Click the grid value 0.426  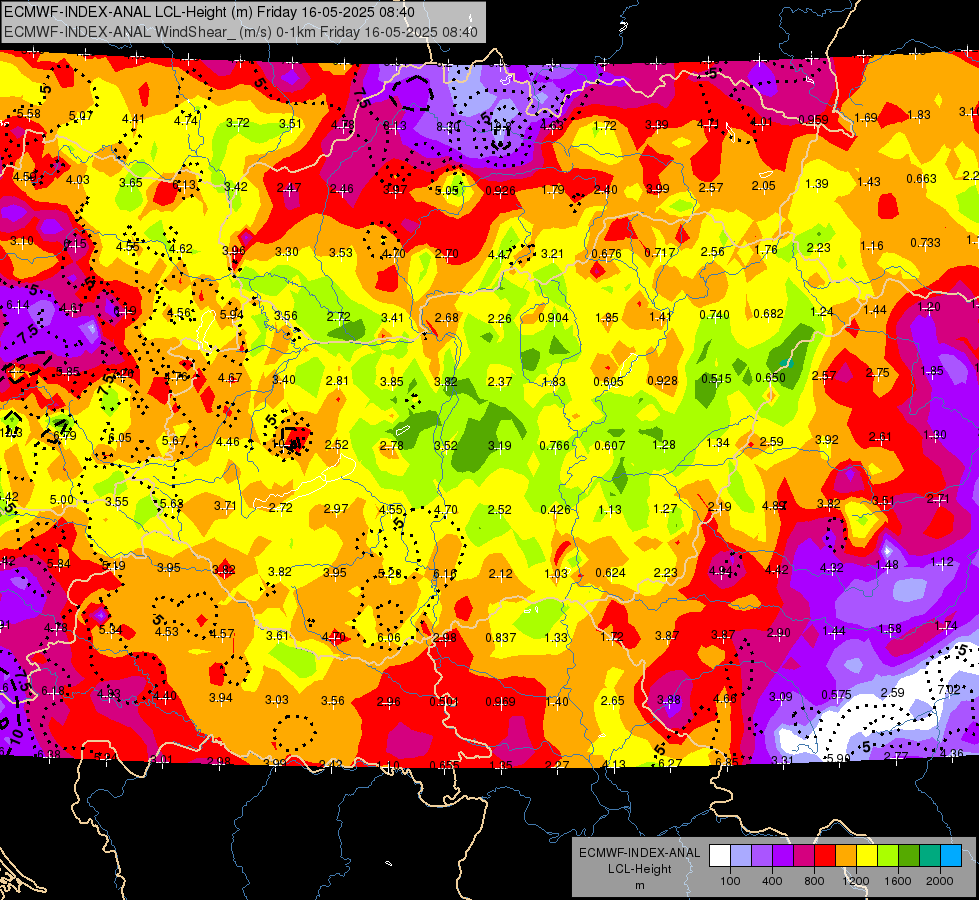click(x=556, y=510)
